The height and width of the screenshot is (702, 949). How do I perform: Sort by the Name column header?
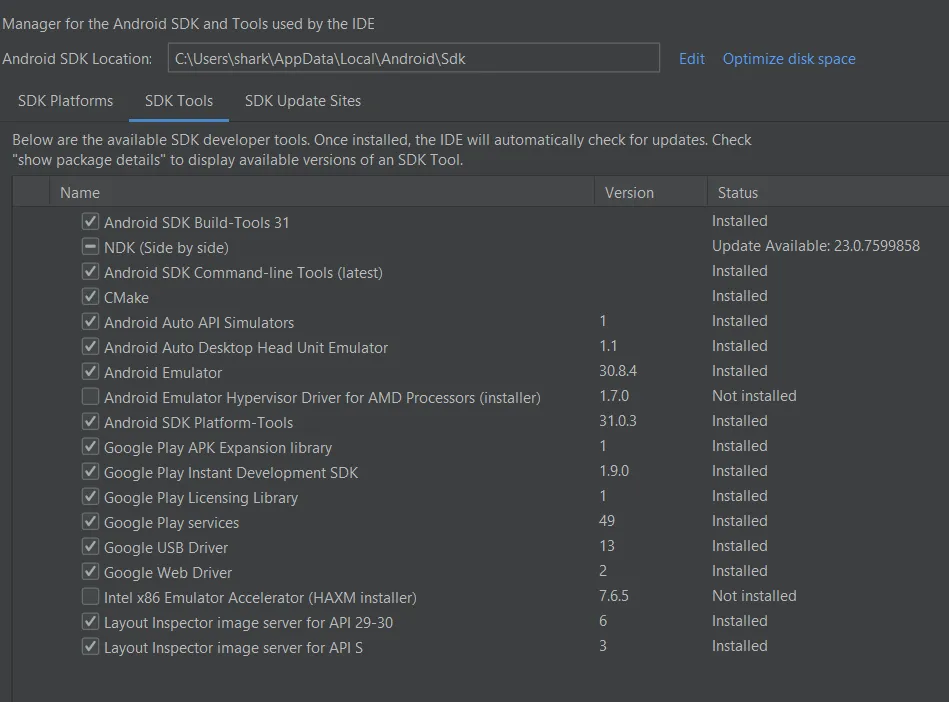point(80,193)
